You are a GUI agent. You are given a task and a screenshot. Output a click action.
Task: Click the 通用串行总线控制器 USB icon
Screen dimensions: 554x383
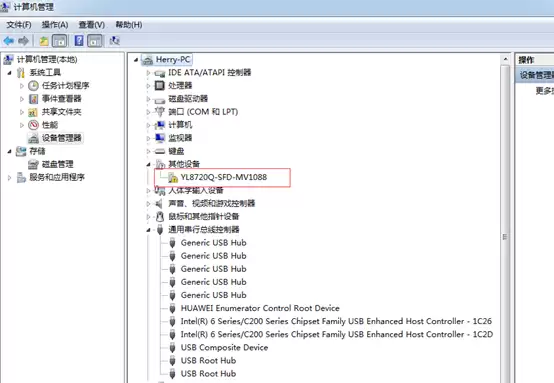(160, 230)
